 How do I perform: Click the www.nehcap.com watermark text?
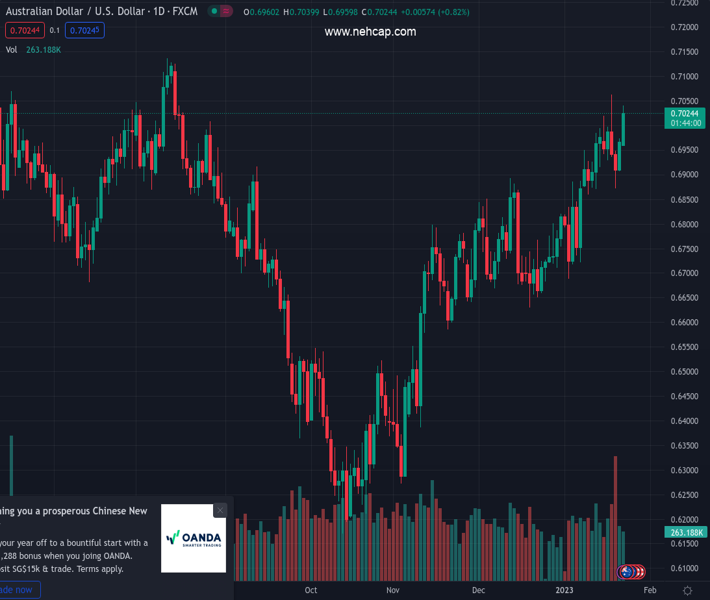click(x=370, y=32)
